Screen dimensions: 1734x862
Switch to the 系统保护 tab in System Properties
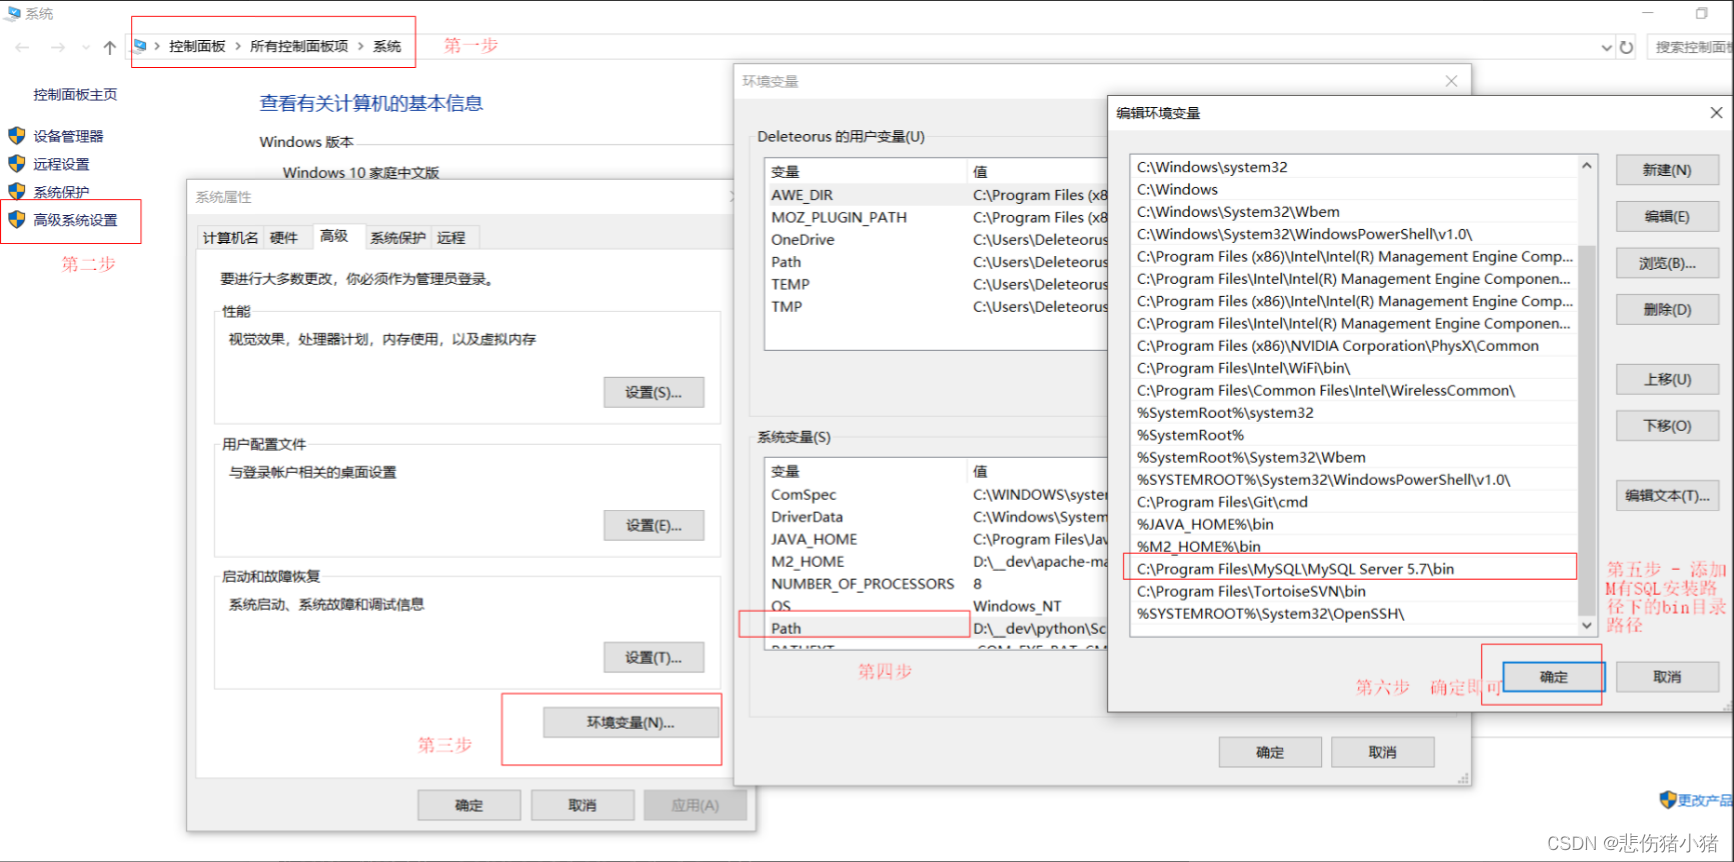398,237
